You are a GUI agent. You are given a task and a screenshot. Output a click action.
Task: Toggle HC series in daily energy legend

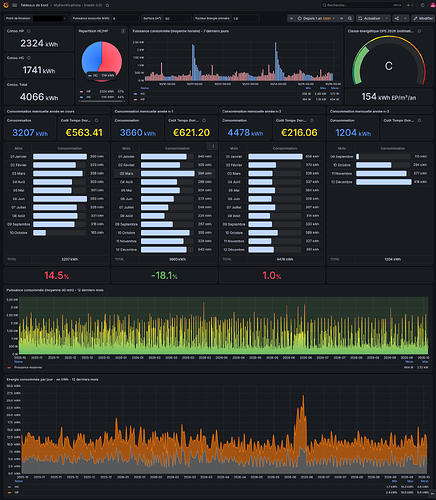pos(16,487)
